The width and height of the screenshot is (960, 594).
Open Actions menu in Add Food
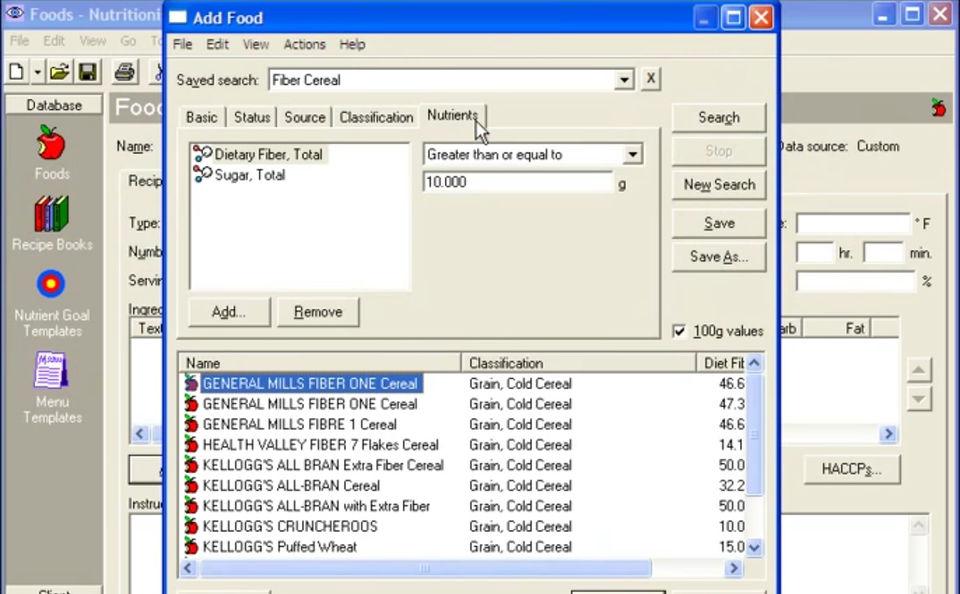(304, 44)
